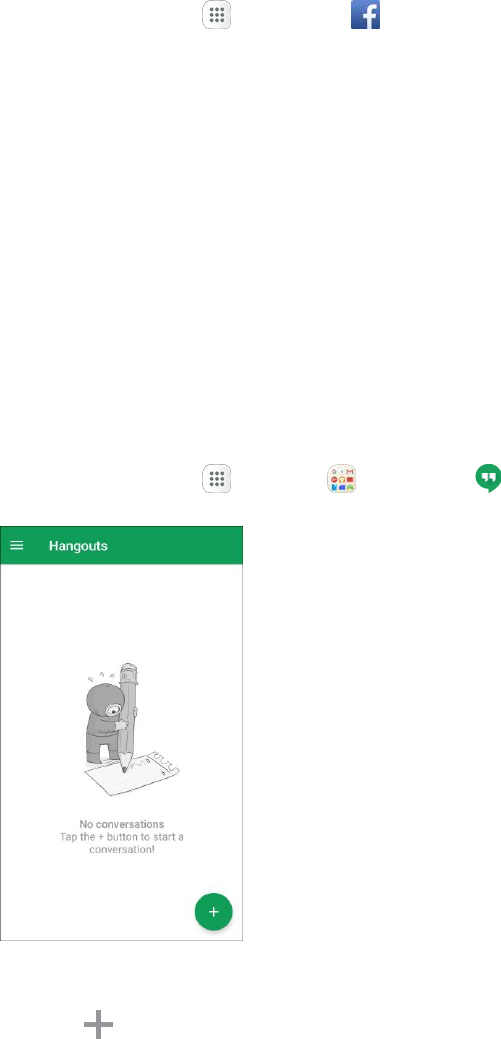Tap the green plus floating button

point(213,912)
